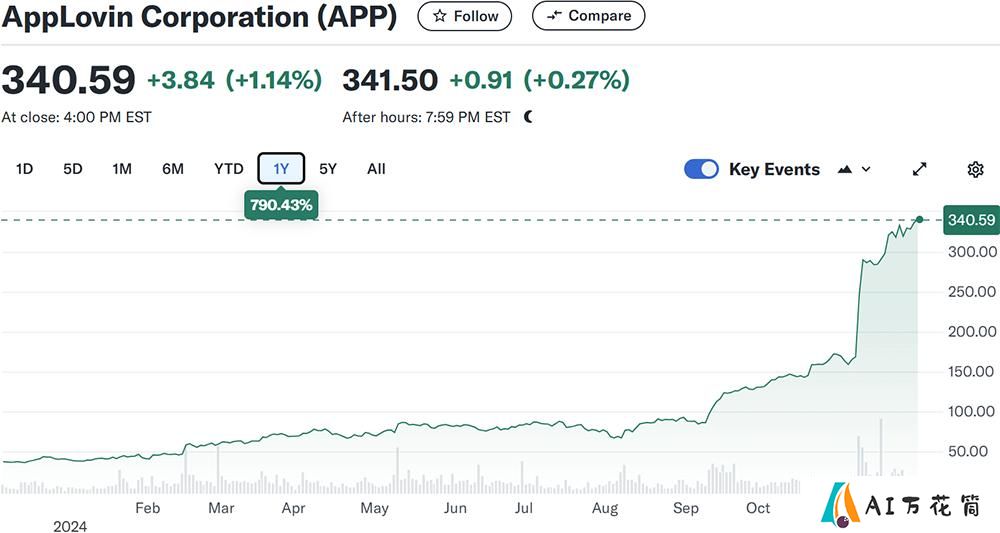Click the AppLovin Corporation (APP) title

(x=199, y=17)
